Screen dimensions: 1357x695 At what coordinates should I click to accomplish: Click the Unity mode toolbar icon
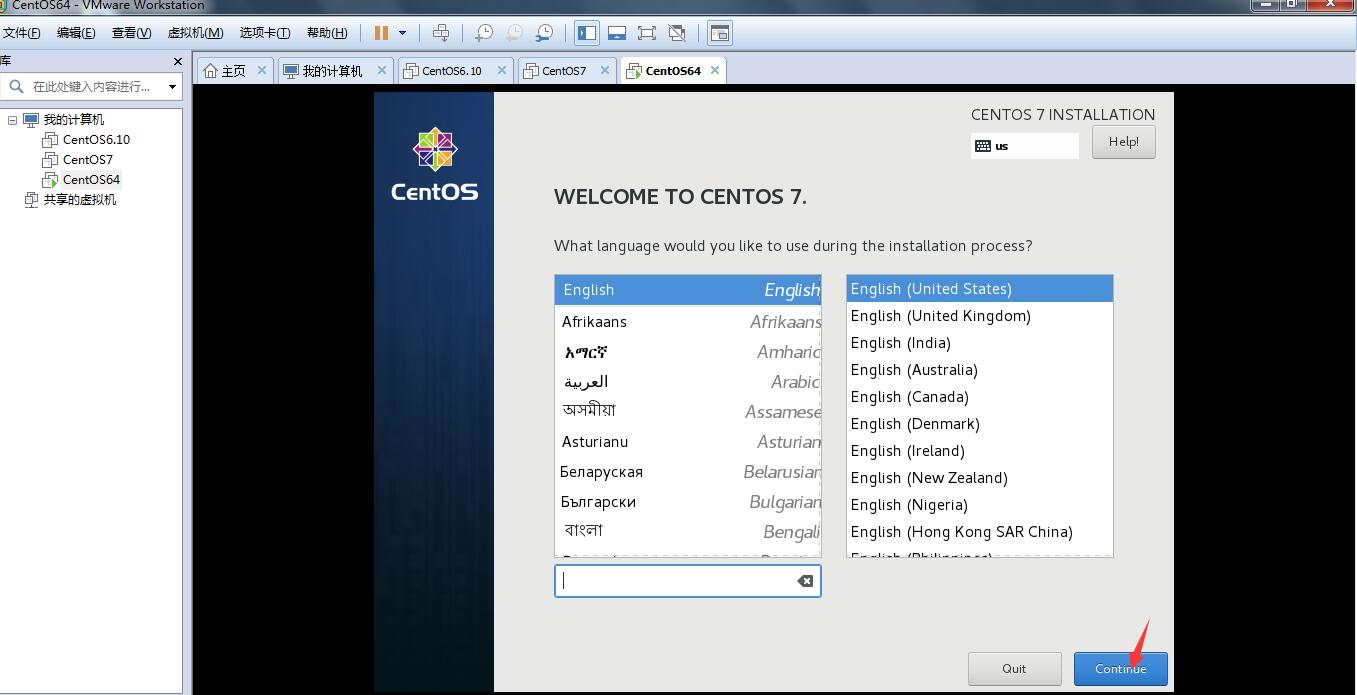coord(677,33)
